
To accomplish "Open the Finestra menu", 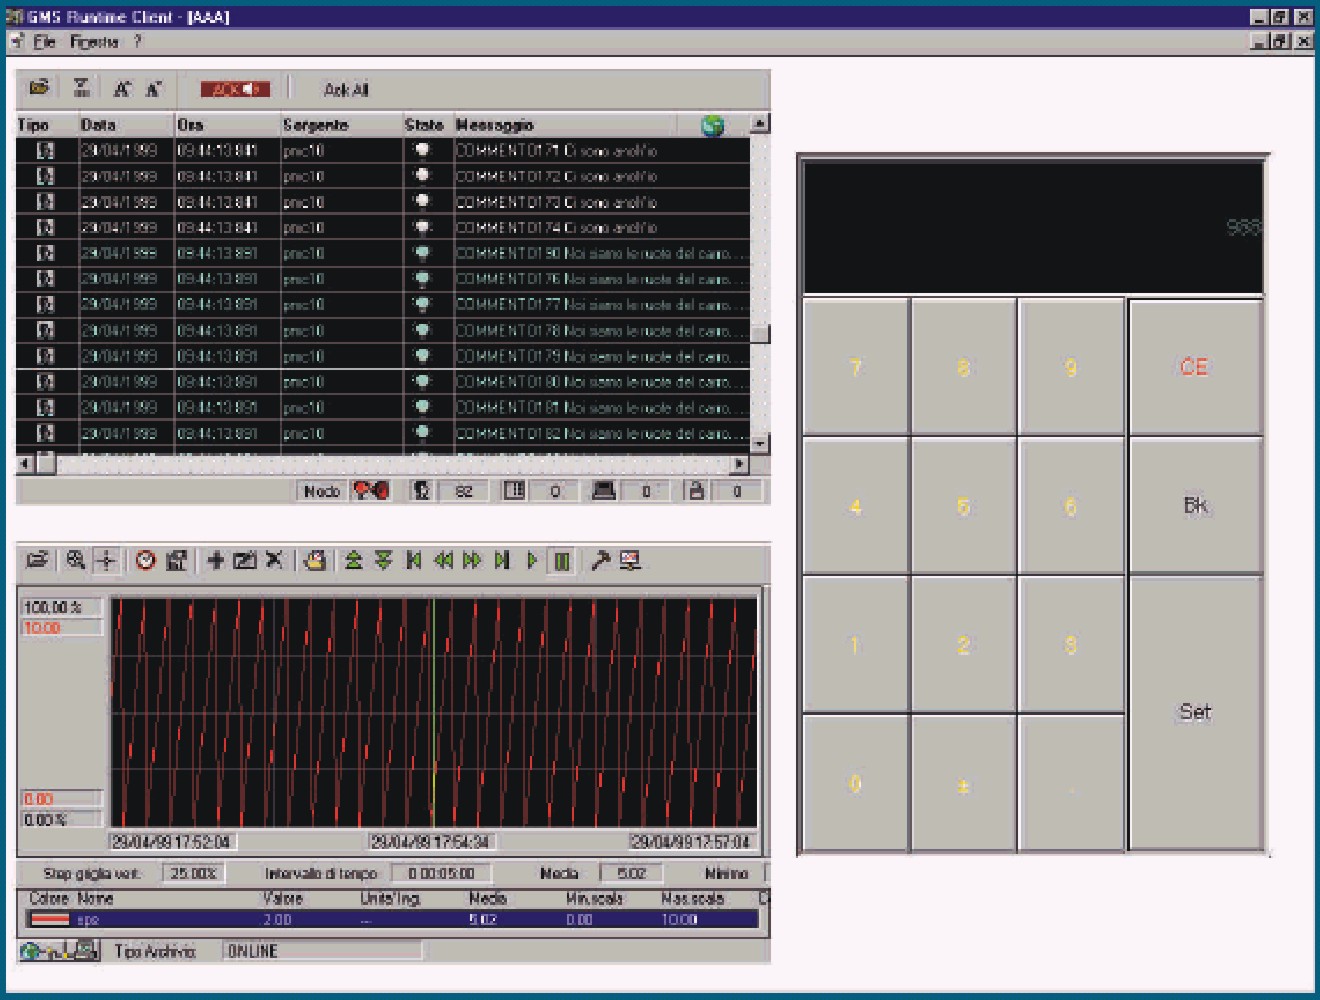I will click(x=94, y=42).
